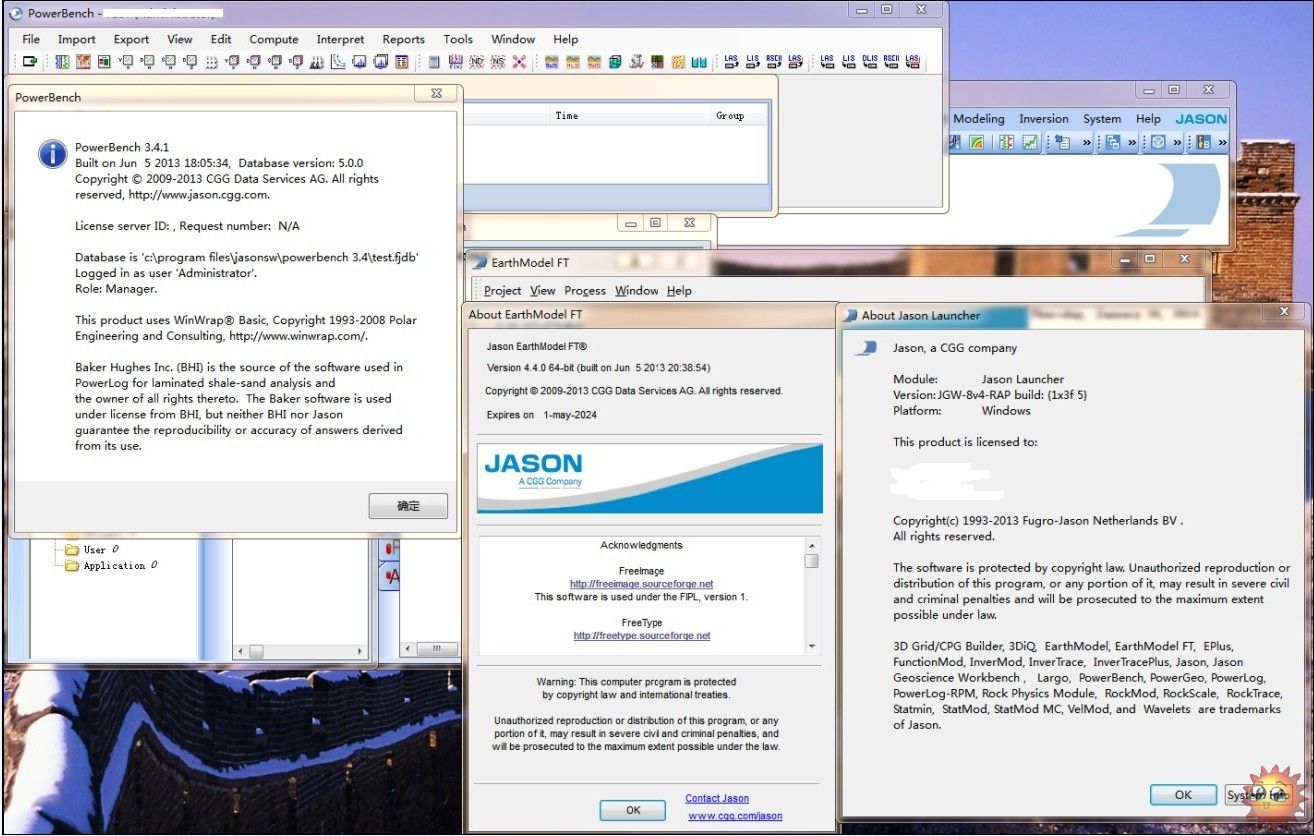
Task: Open the Inversion menu in Jason window
Action: [1044, 118]
